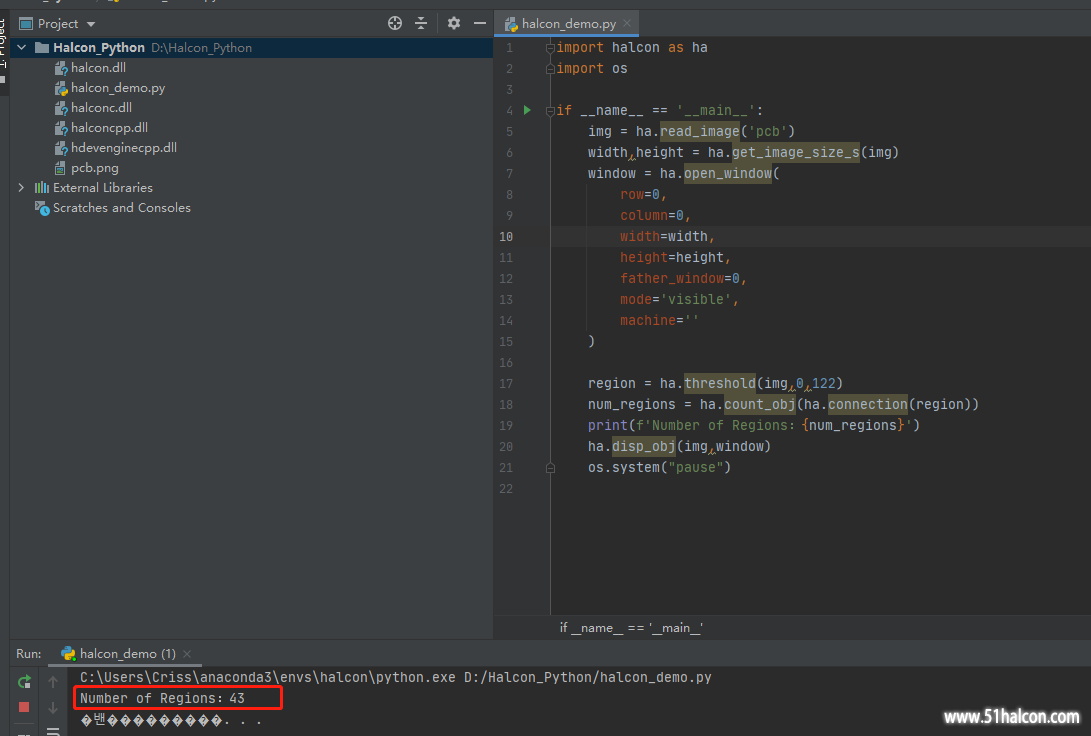Expand the External Libraries node

(21, 188)
